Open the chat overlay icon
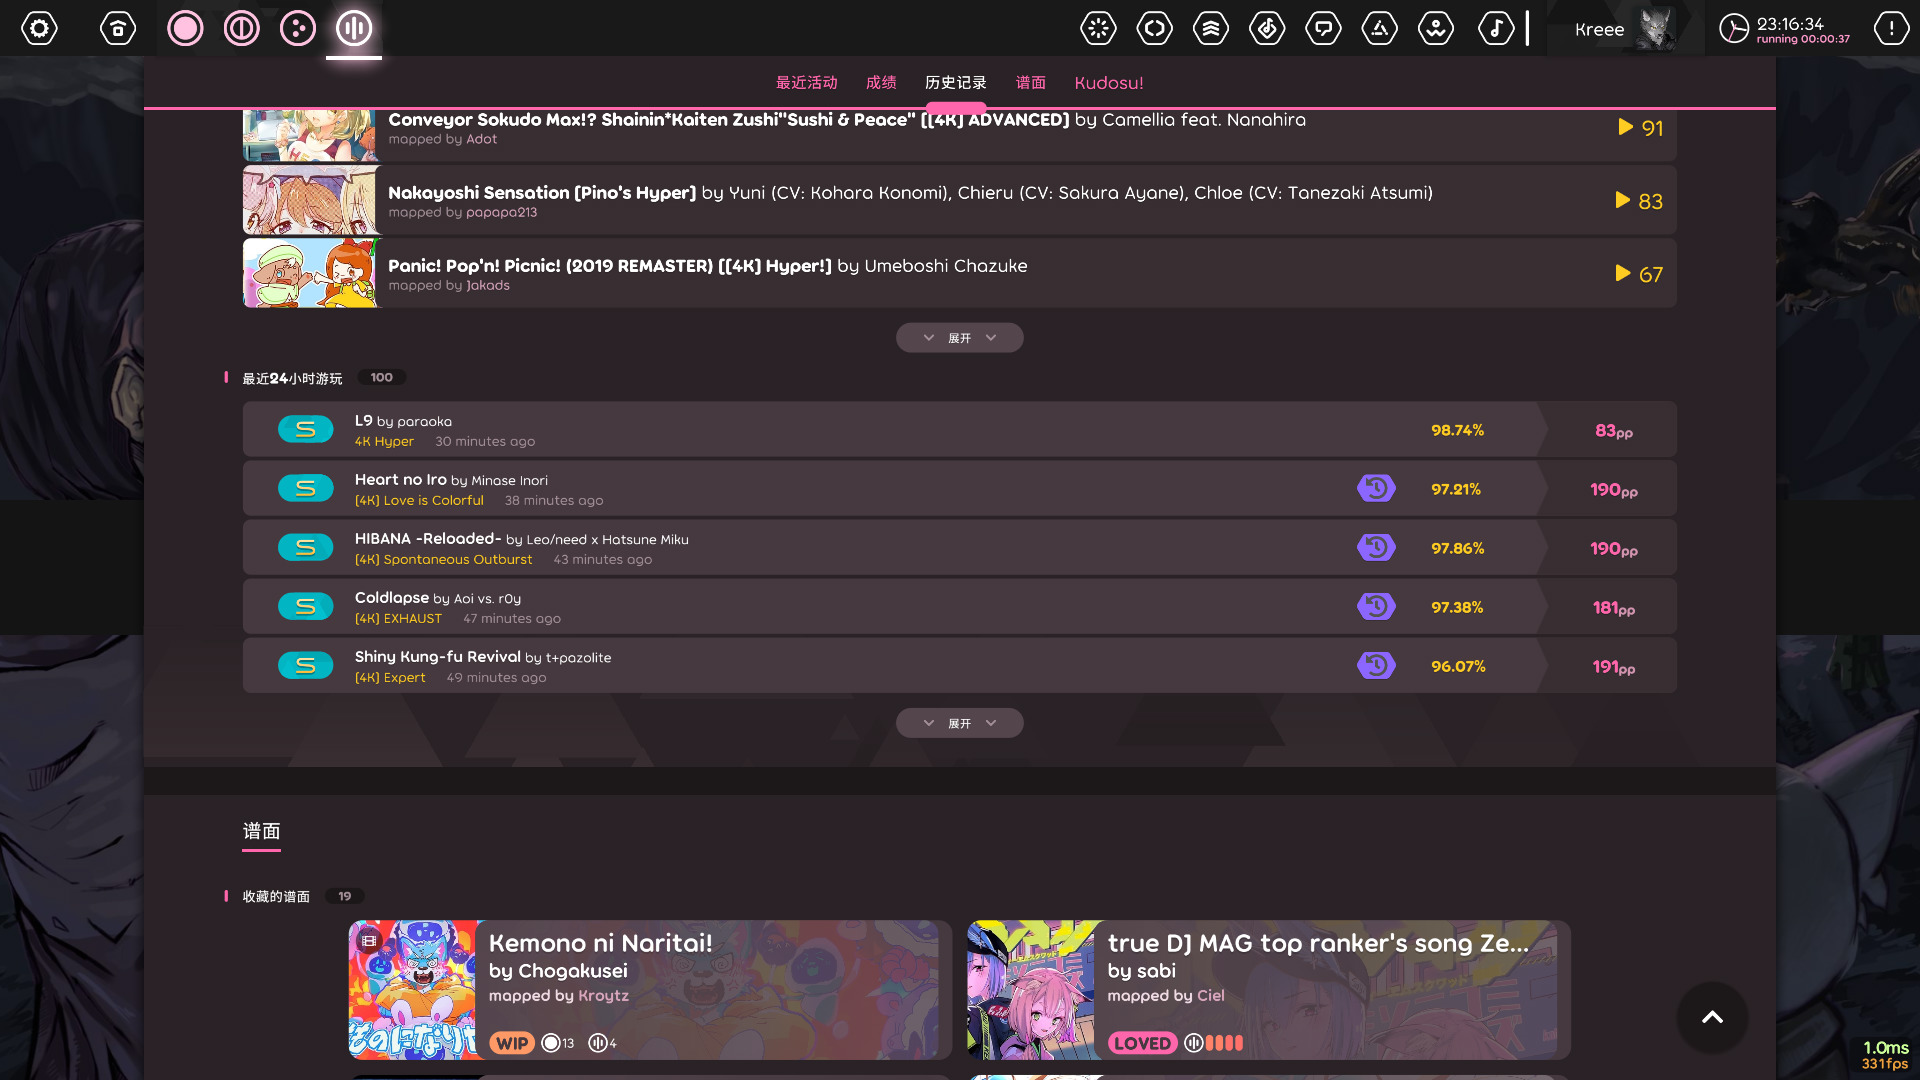 tap(1323, 28)
